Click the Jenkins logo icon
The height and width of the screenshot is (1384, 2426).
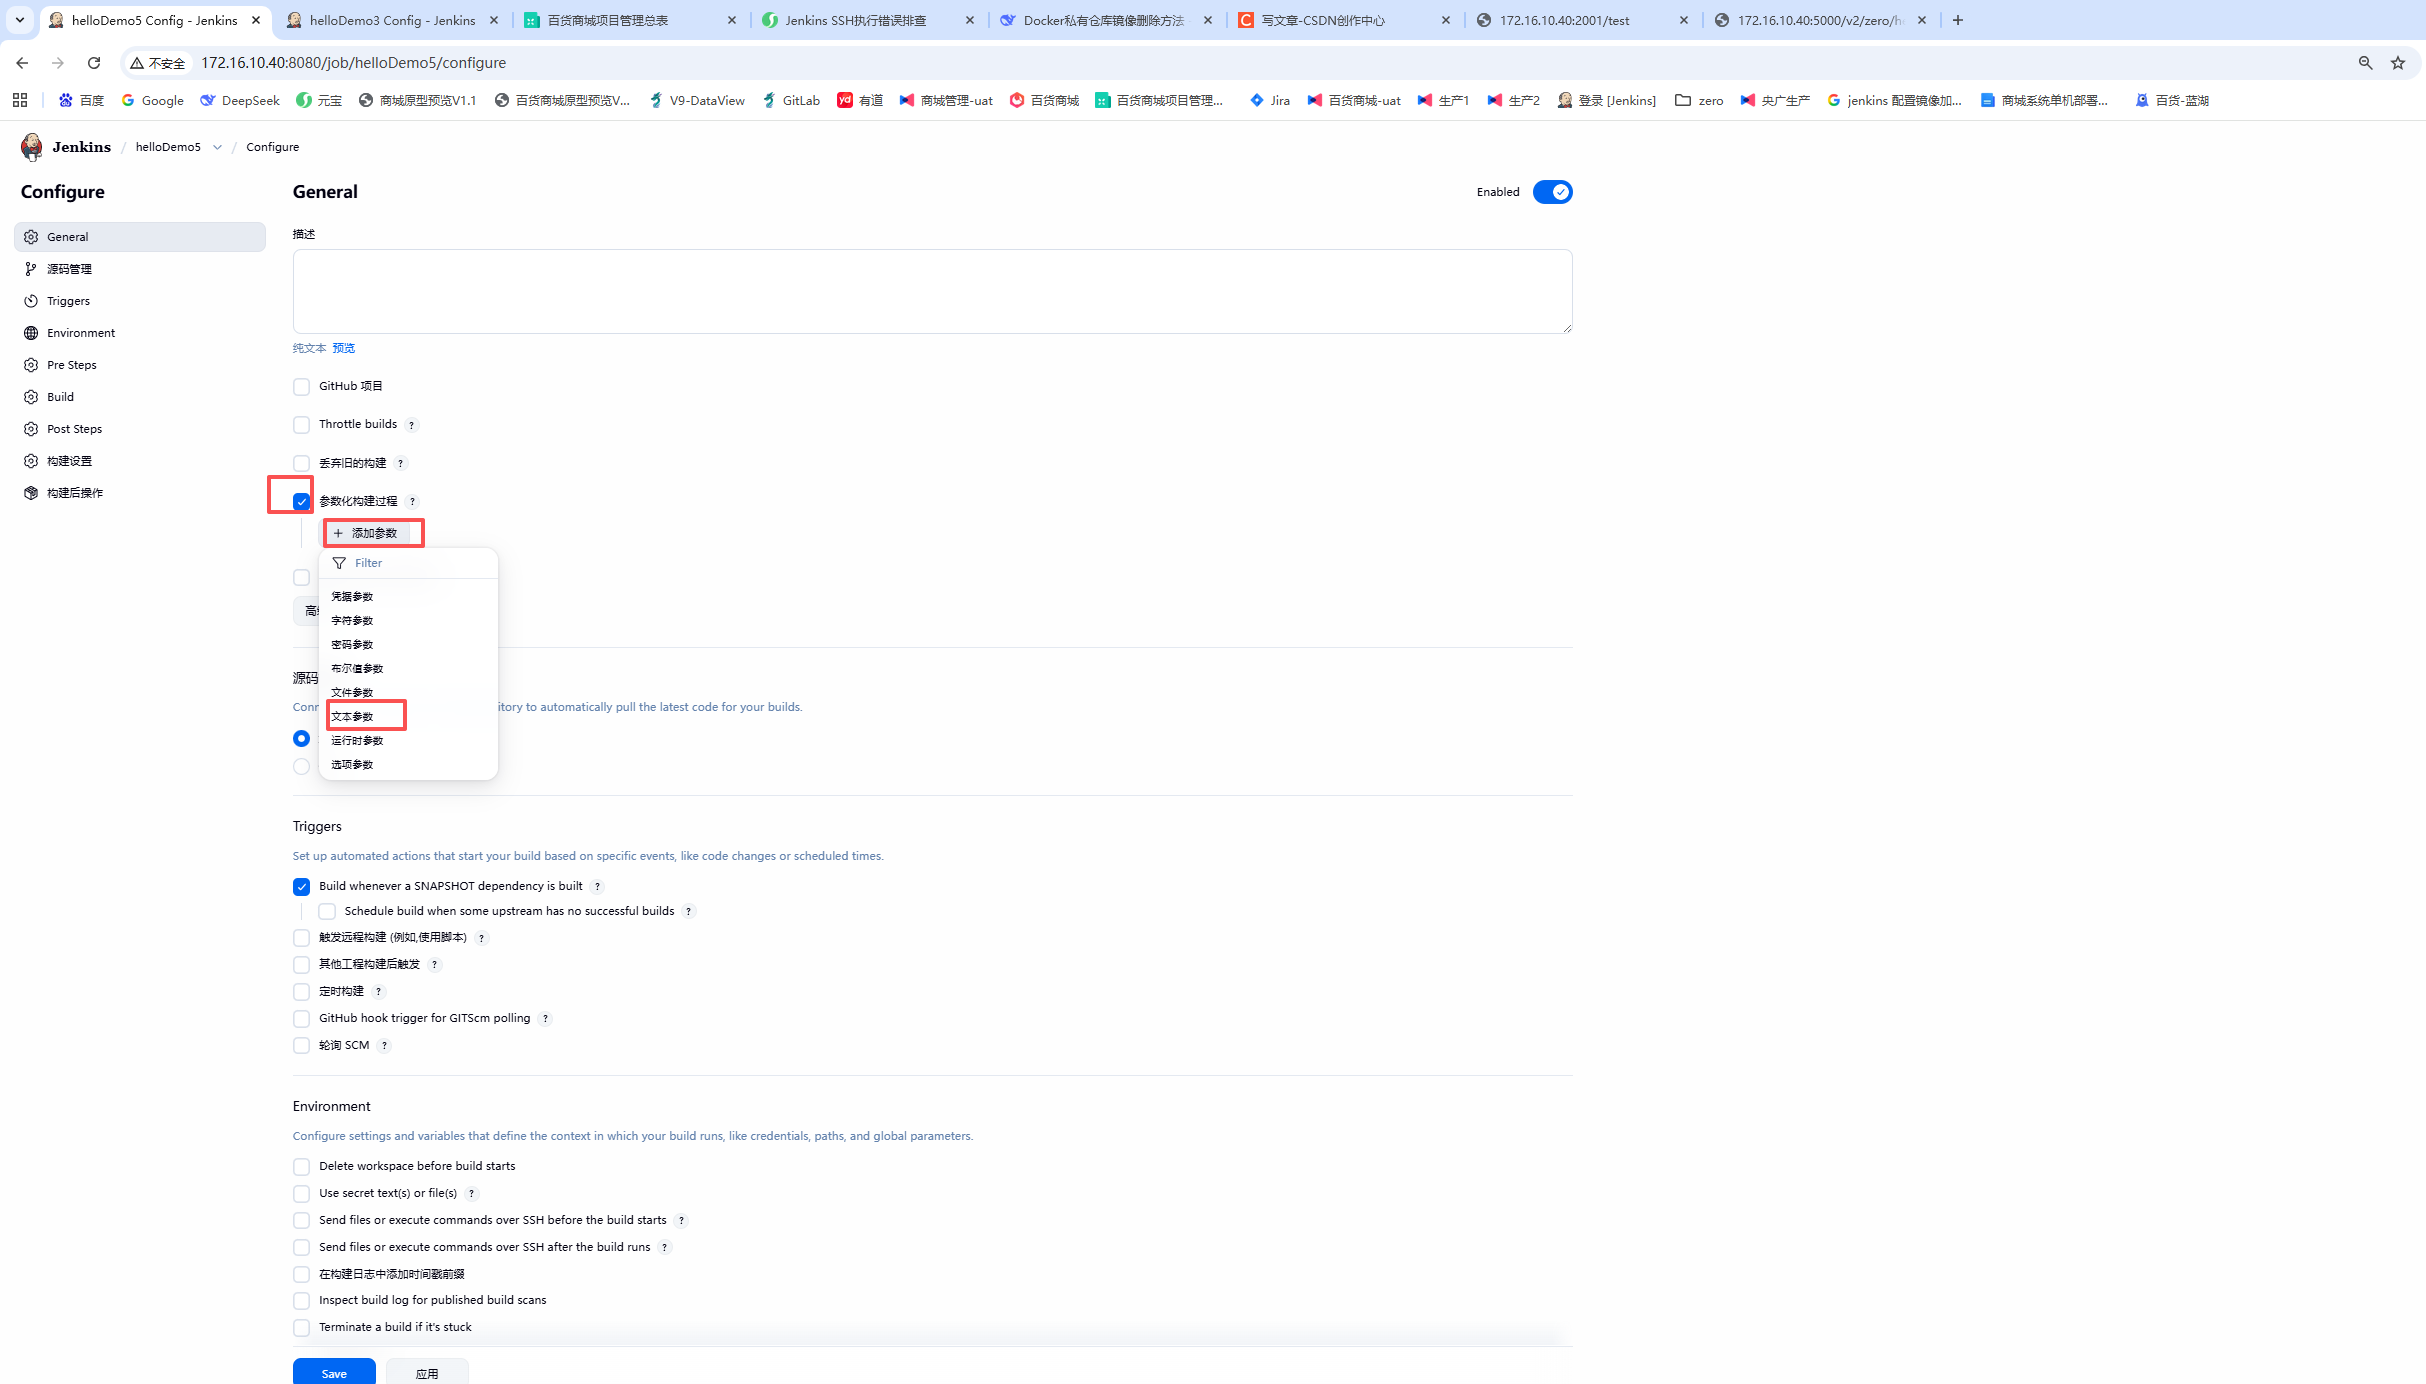[32, 147]
